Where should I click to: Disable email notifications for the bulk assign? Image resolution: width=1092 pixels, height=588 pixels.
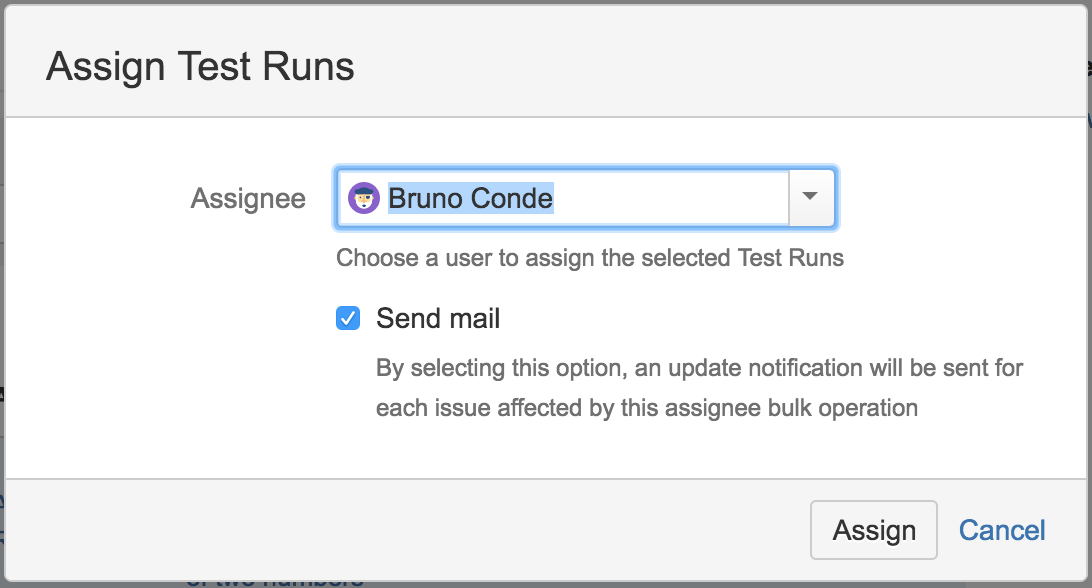coord(348,318)
